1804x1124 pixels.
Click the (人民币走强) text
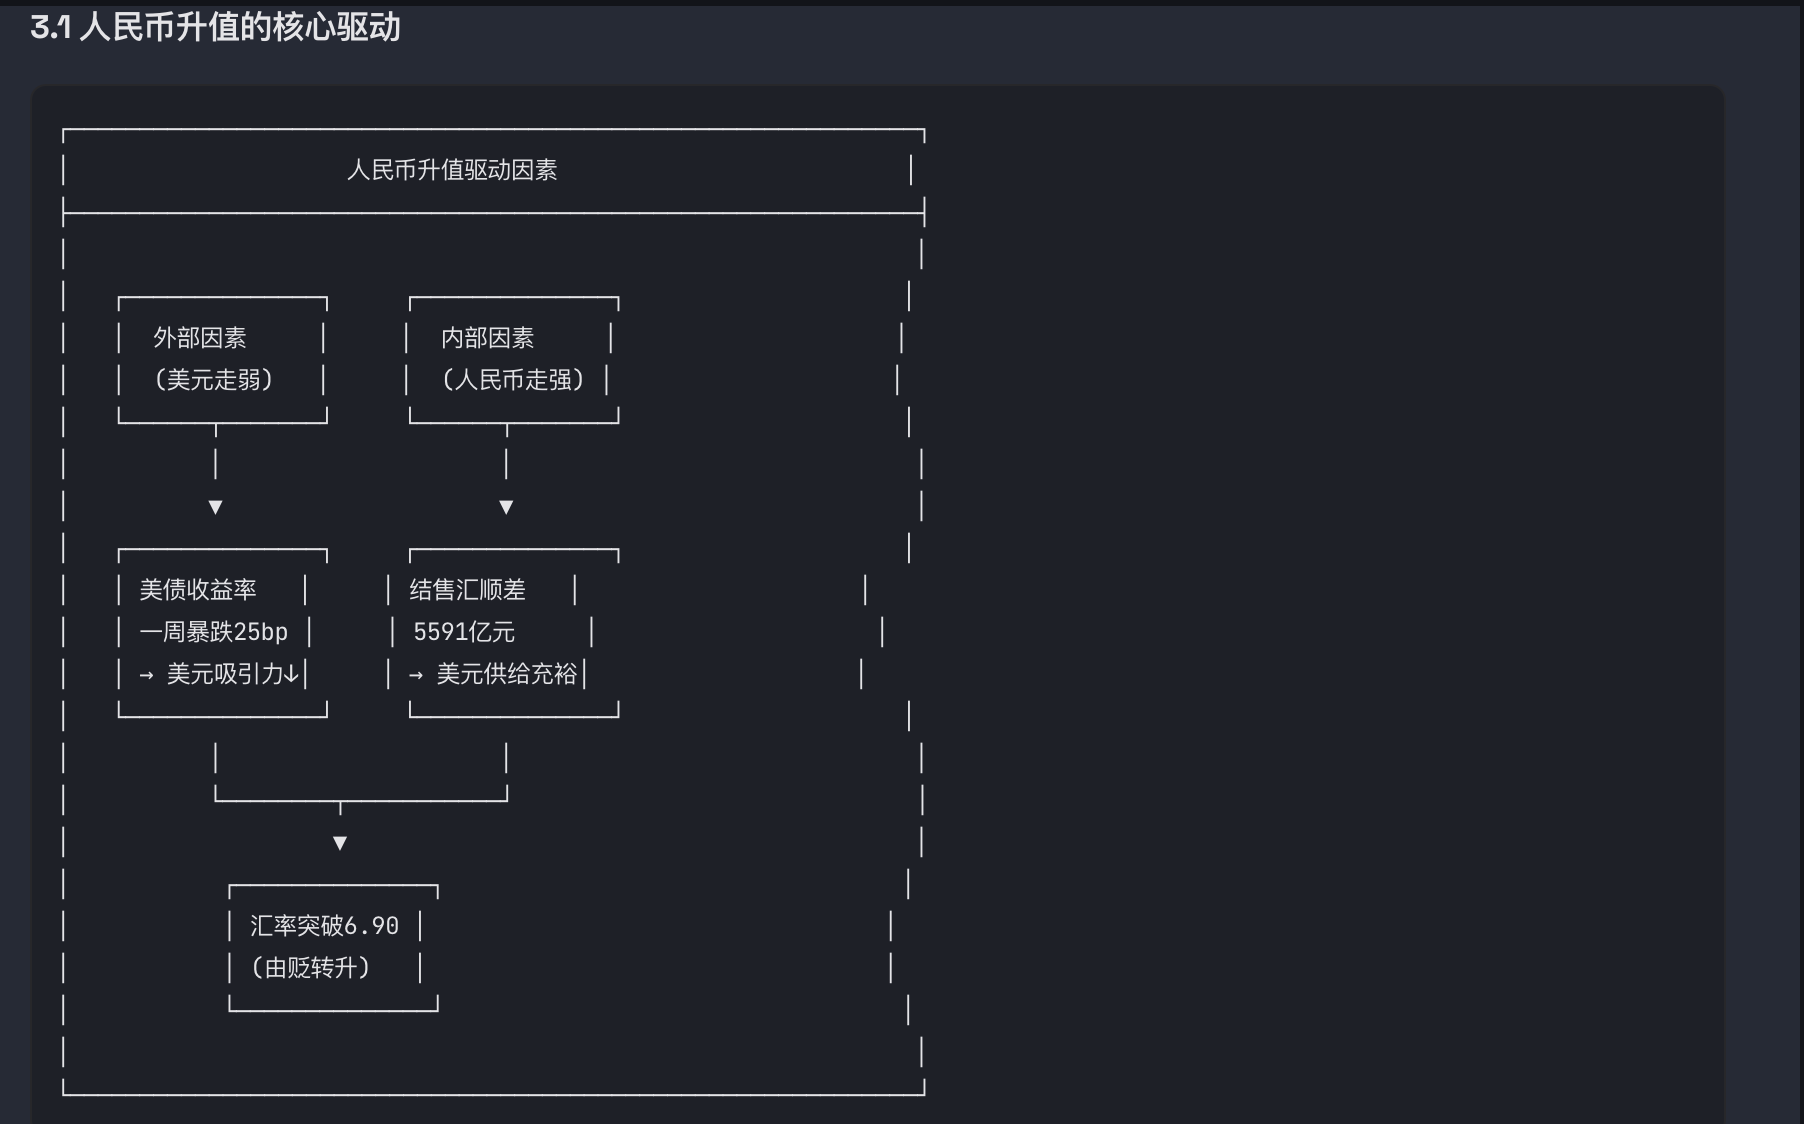pos(513,380)
